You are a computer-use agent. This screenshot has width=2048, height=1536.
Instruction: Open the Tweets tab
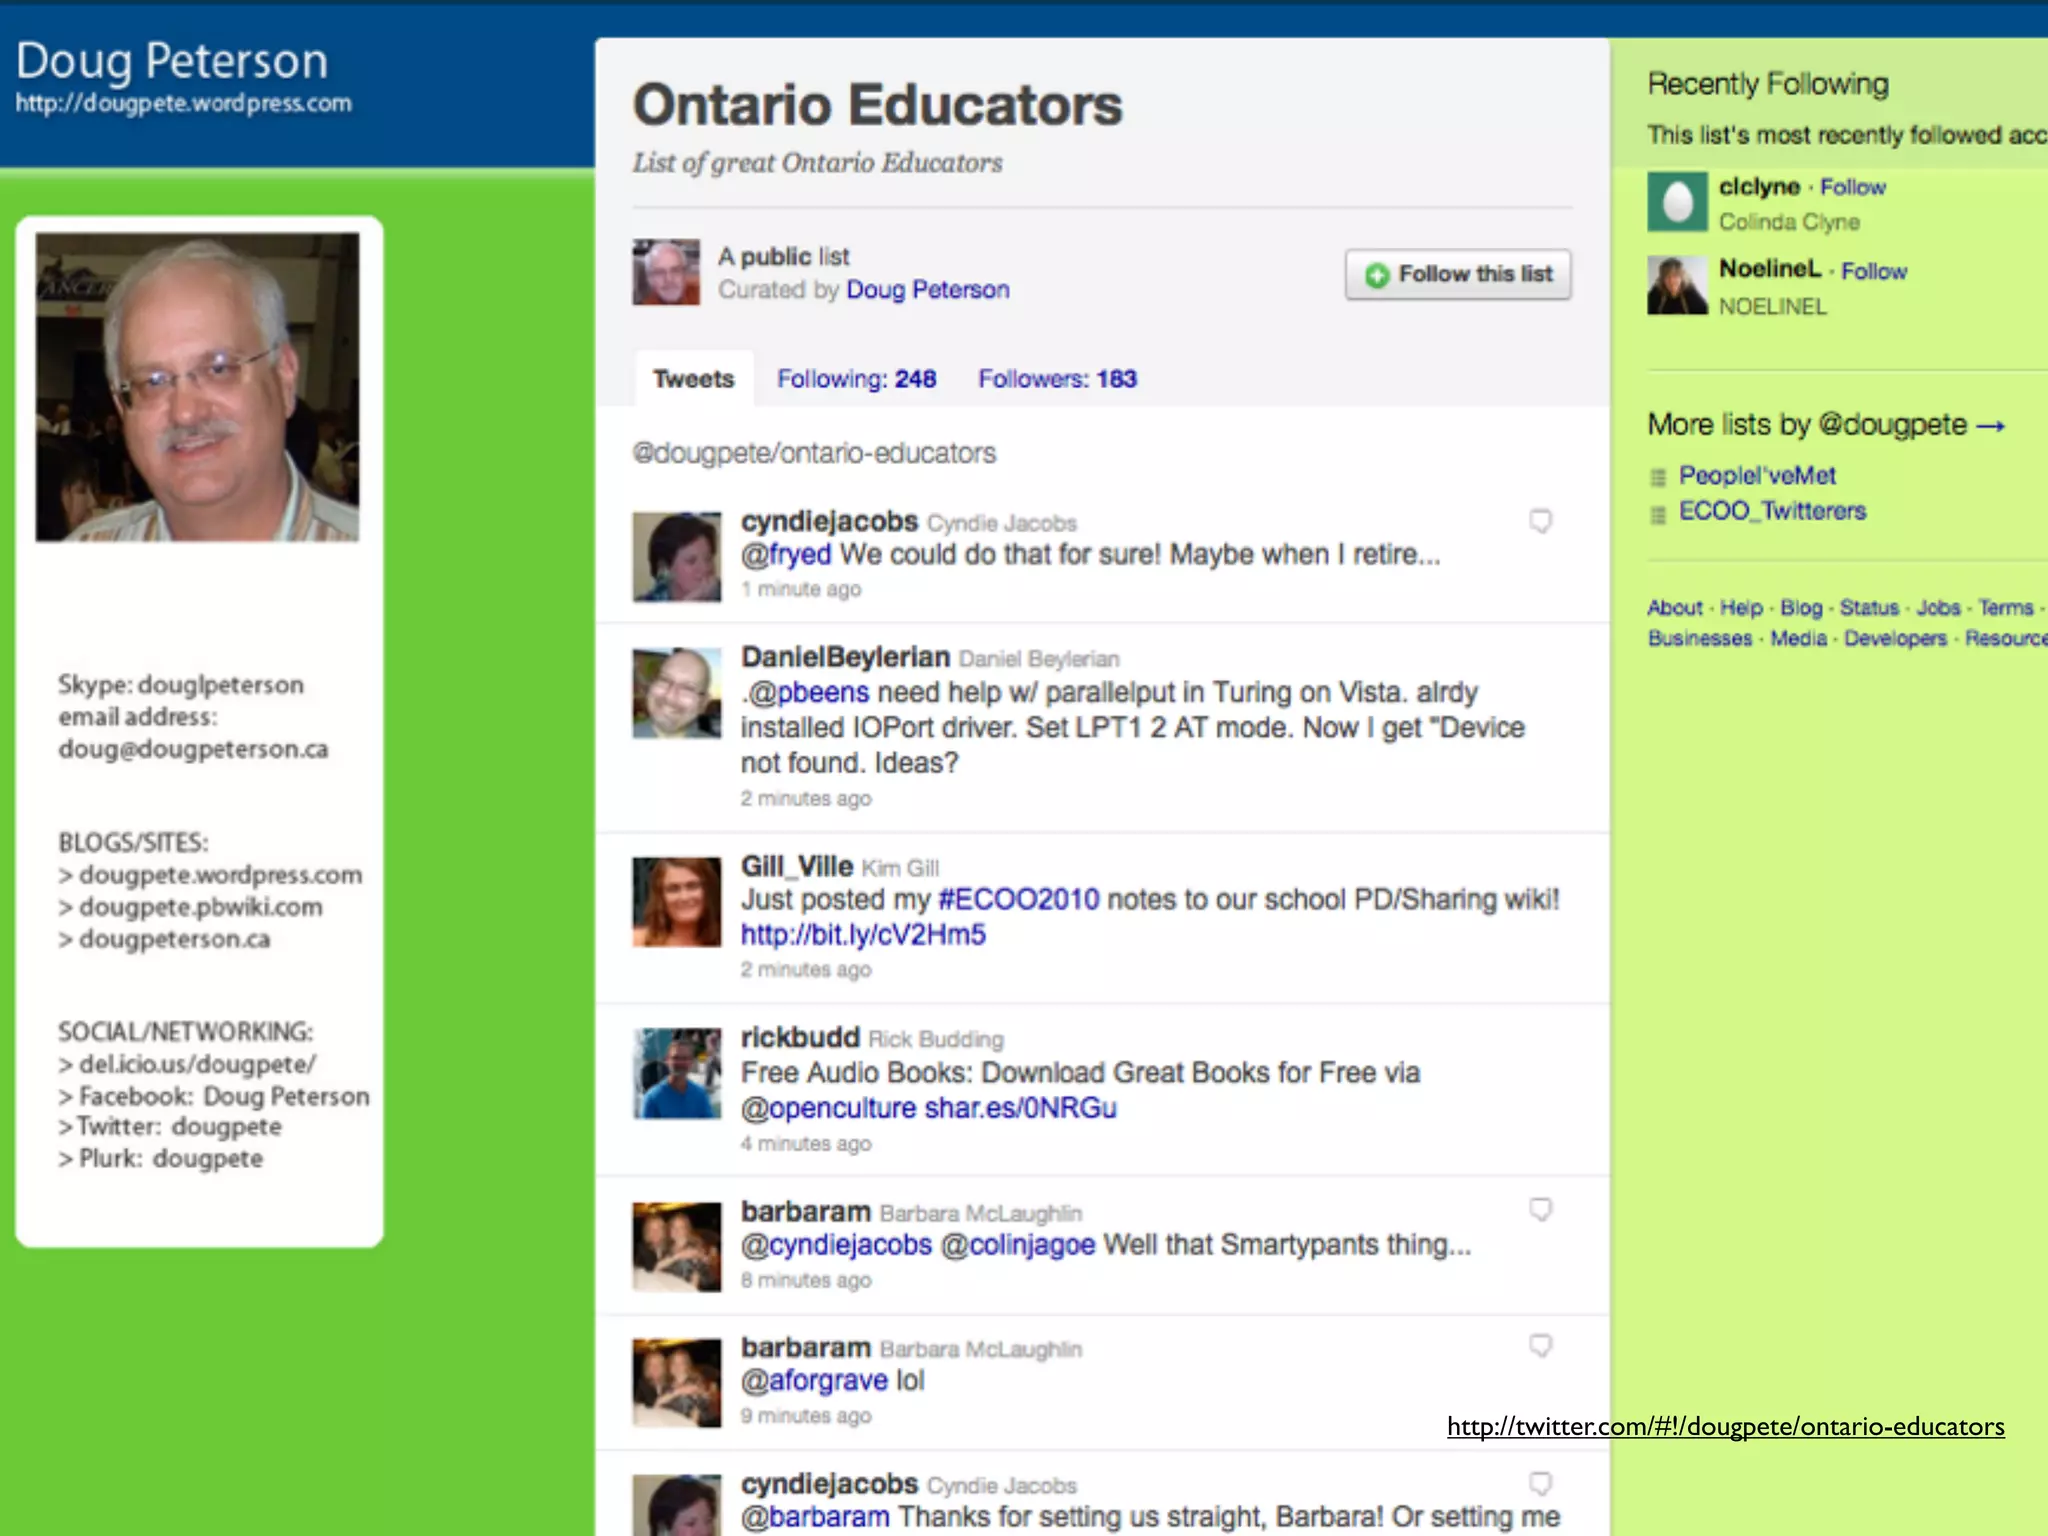tap(693, 379)
